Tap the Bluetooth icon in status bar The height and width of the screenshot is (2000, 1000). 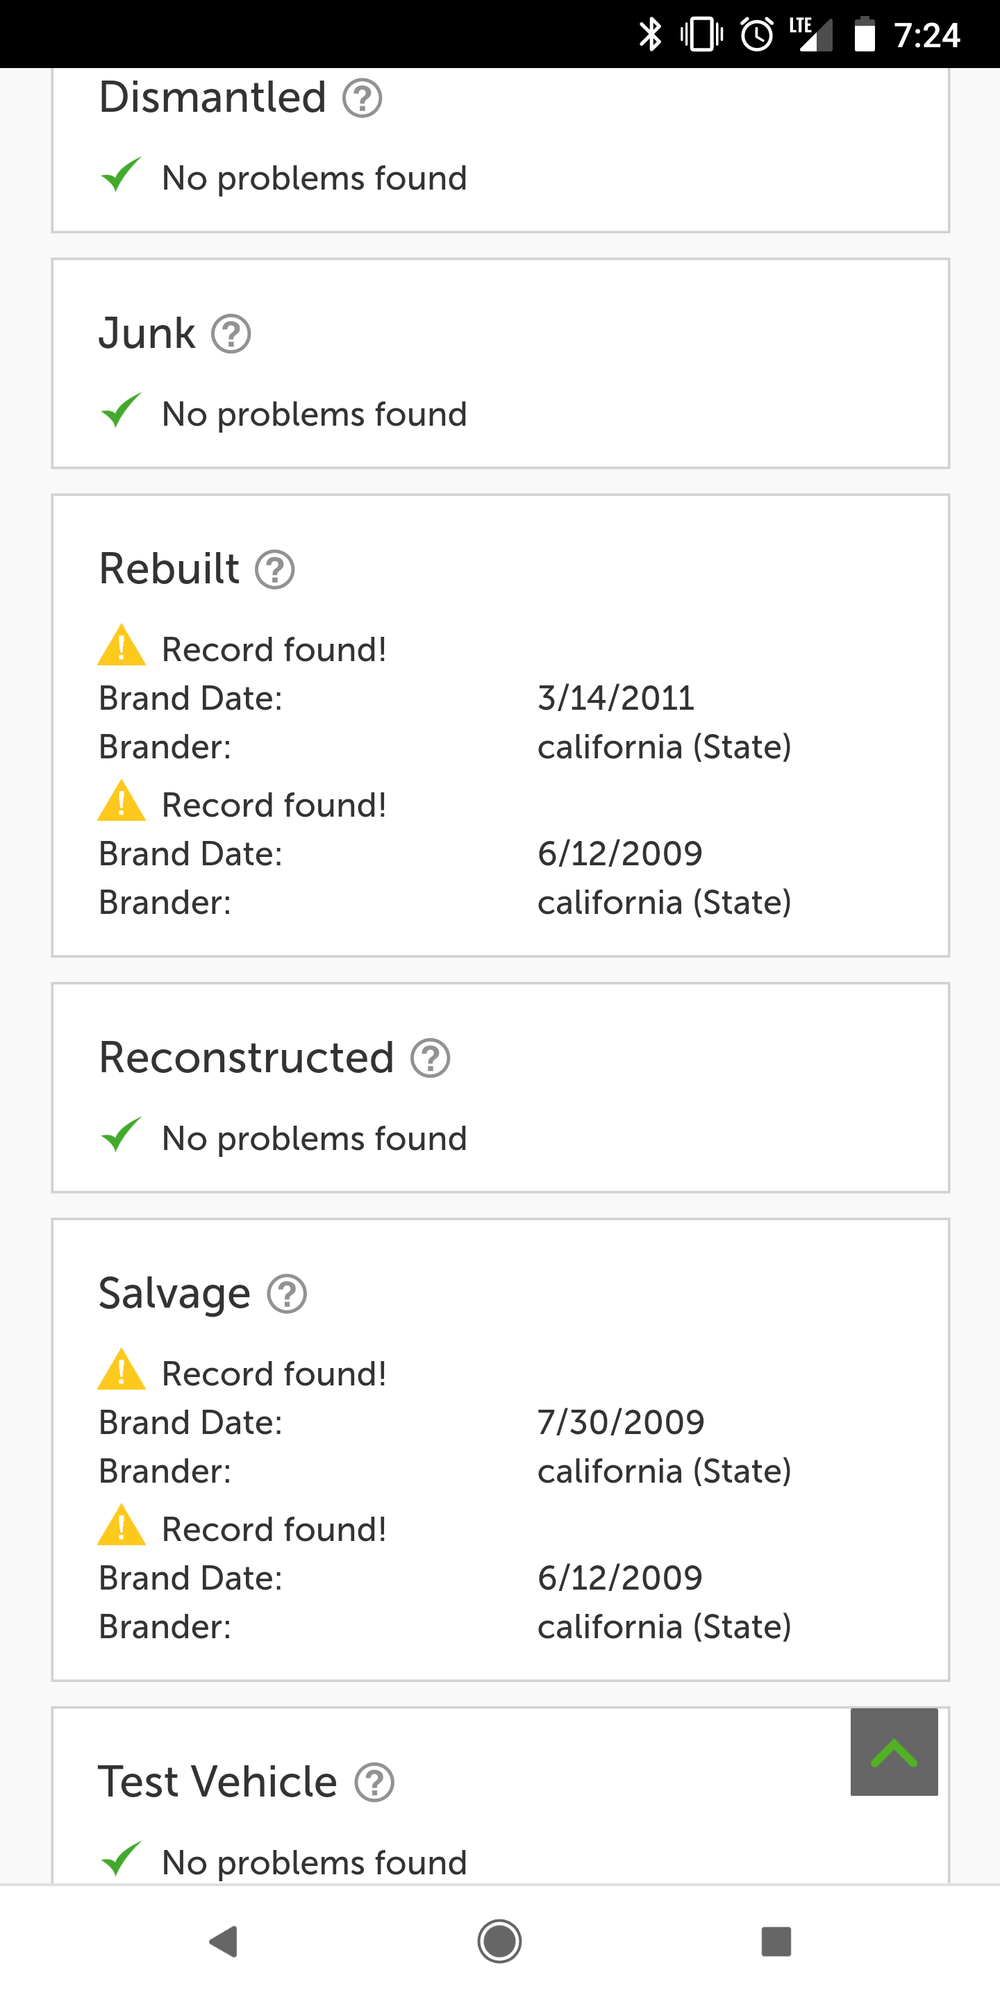(650, 35)
